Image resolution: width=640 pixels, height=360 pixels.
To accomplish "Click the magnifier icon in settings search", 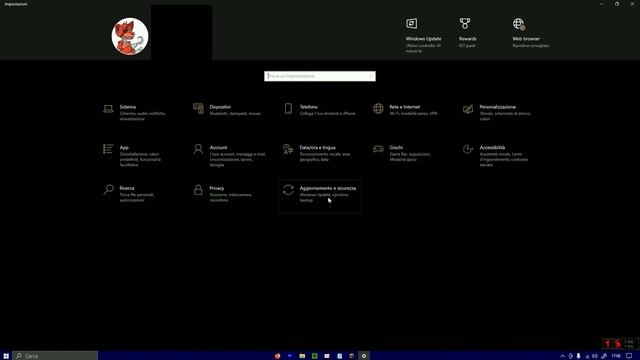I will point(371,76).
